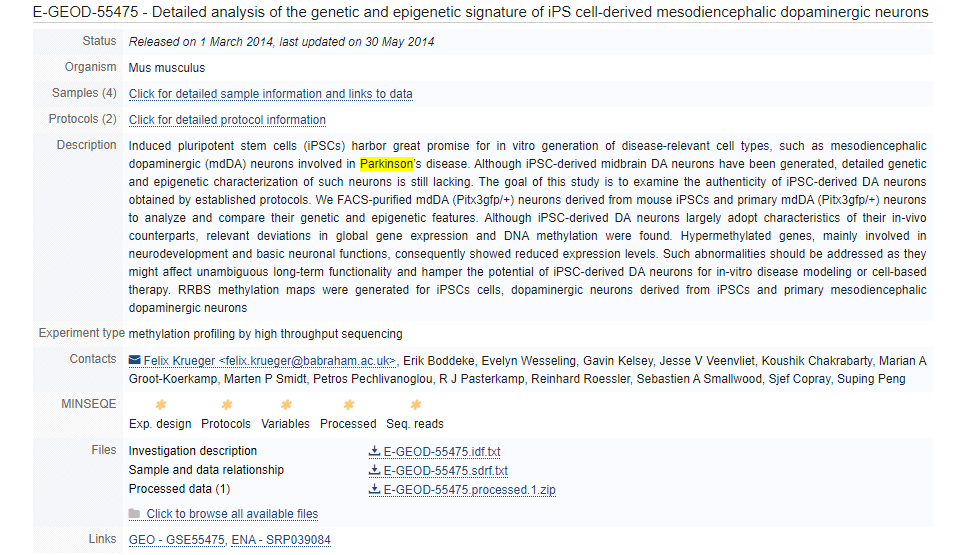Click download icon for the sdrf.txt file

click(374, 470)
